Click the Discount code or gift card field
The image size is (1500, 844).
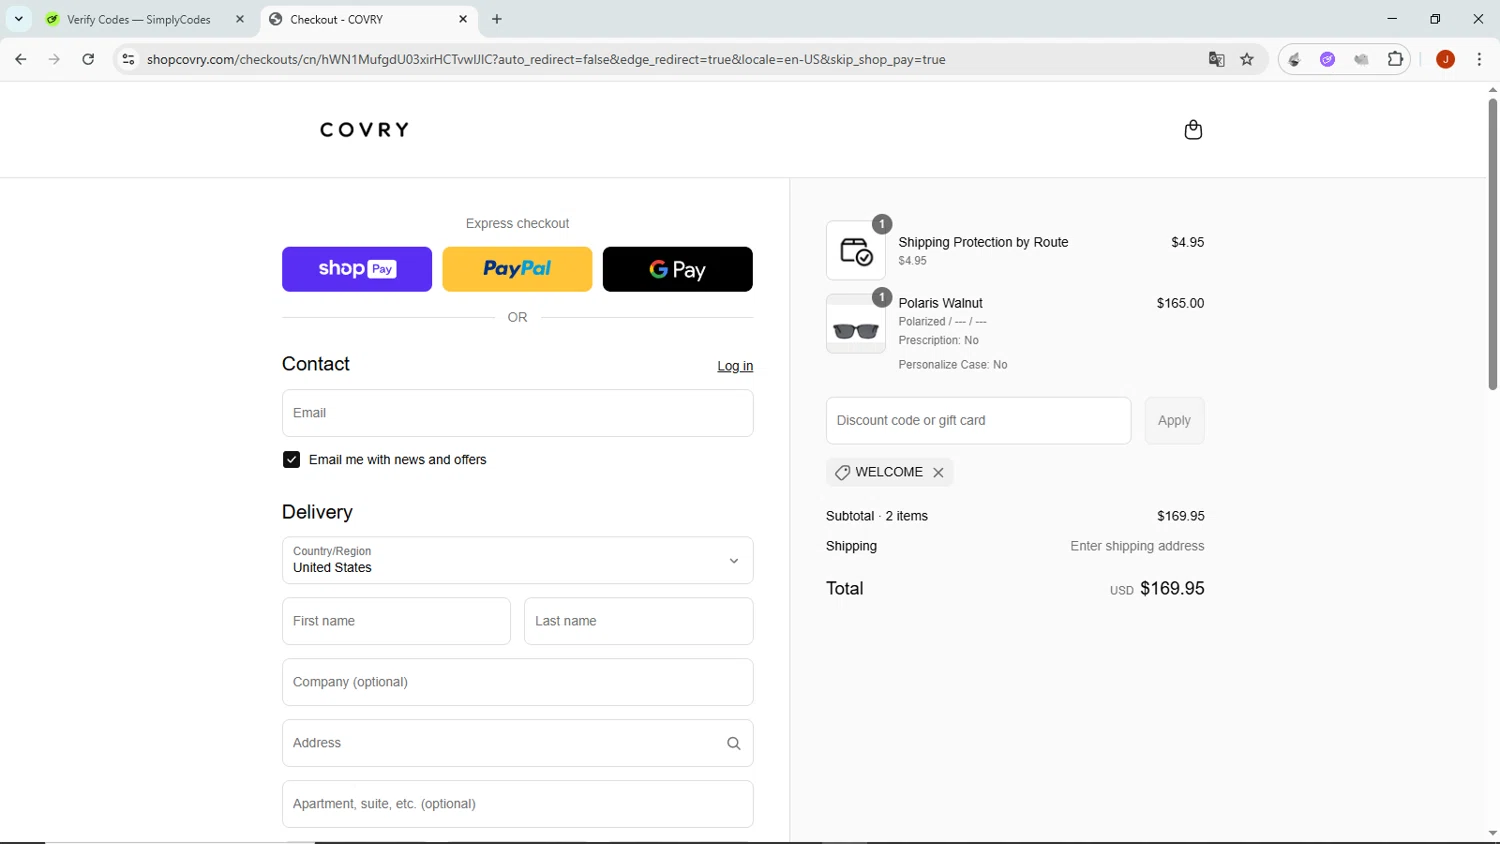tap(978, 421)
